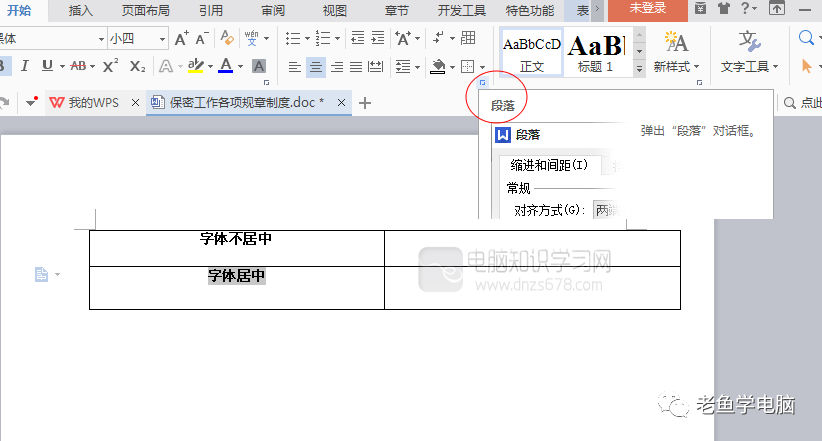Select the 标题 1 style
This screenshot has height=441, width=822.
click(595, 52)
